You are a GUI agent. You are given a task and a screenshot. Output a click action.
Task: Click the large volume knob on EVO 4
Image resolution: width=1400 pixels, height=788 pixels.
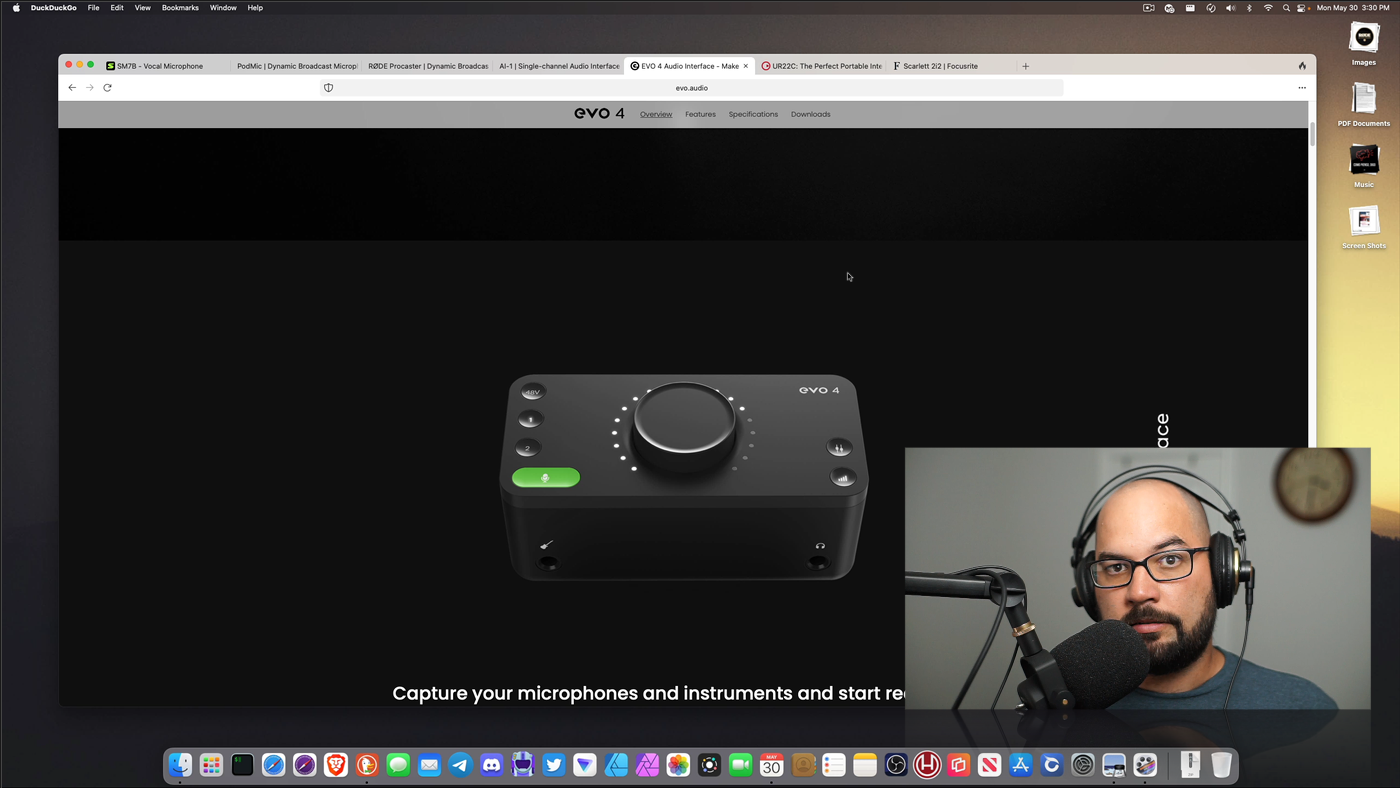(x=684, y=420)
